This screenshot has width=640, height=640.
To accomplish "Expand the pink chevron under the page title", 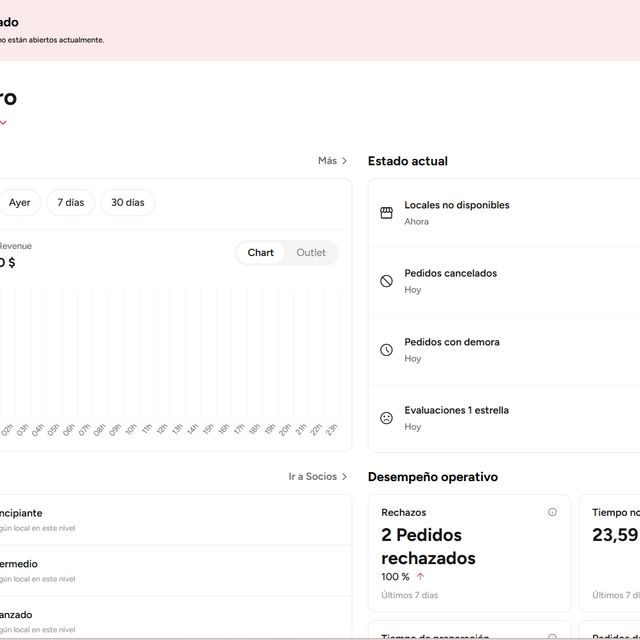I will [x=3, y=123].
